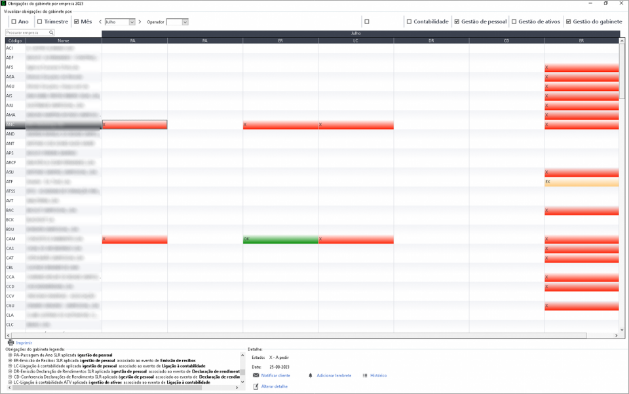Go to next month with the right arrow
This screenshot has width=629, height=394.
tap(140, 22)
